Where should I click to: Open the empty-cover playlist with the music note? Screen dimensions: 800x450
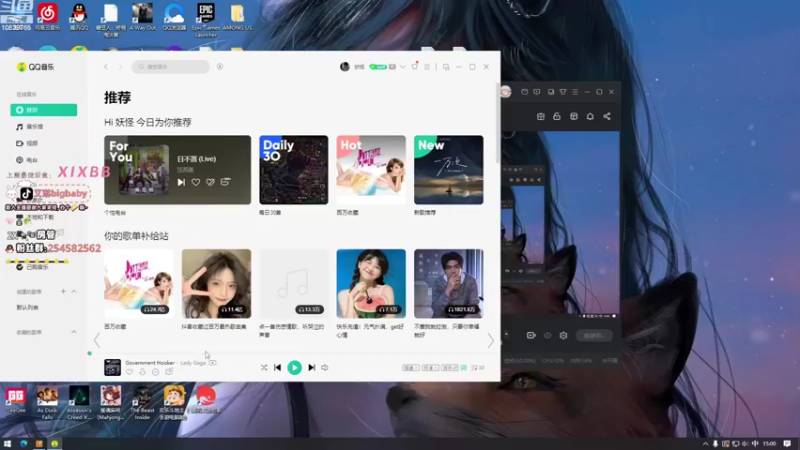click(x=293, y=284)
